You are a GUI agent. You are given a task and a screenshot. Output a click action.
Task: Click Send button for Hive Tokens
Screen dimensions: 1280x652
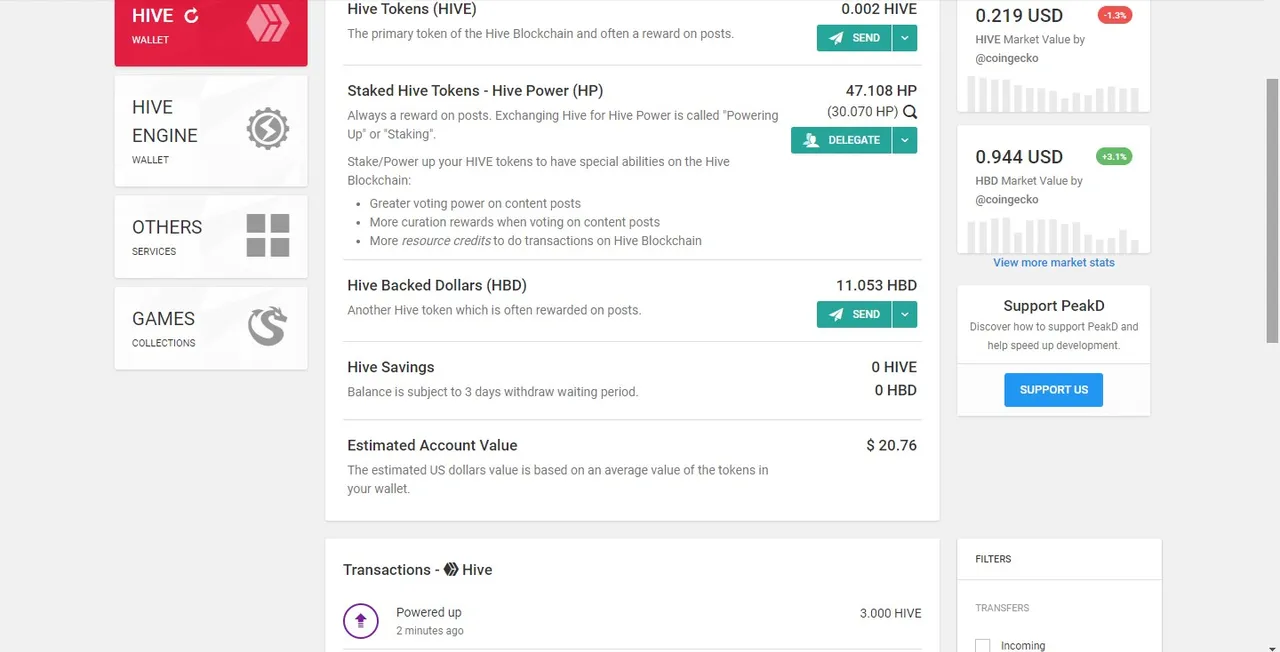click(x=854, y=38)
